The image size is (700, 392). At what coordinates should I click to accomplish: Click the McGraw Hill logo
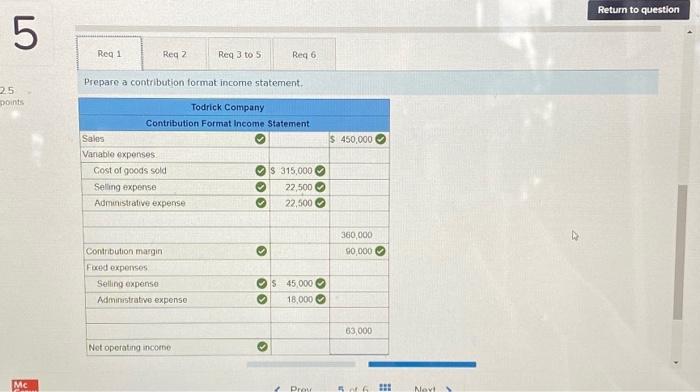25,386
